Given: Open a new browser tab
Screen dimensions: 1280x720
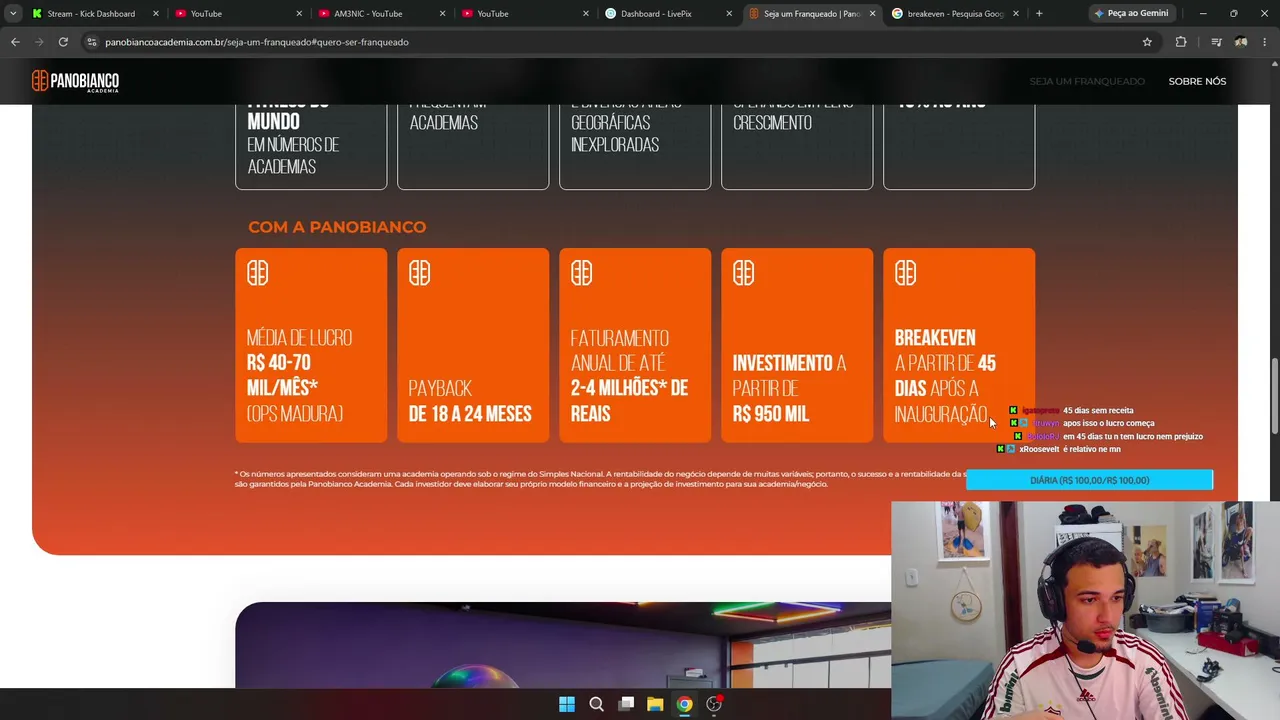Looking at the screenshot, I should [x=1039, y=14].
